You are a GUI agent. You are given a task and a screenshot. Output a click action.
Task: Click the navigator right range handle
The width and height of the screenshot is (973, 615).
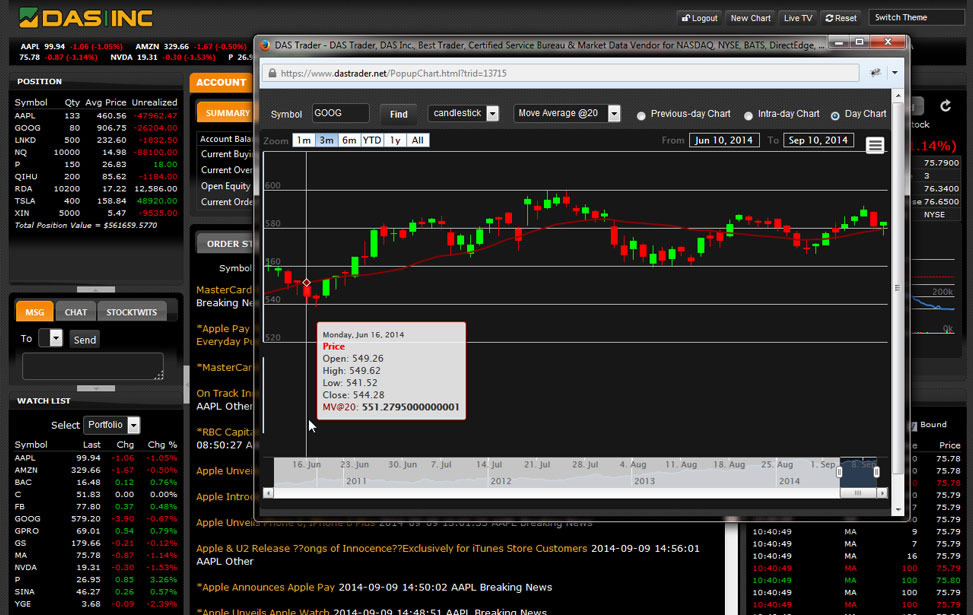[877, 472]
